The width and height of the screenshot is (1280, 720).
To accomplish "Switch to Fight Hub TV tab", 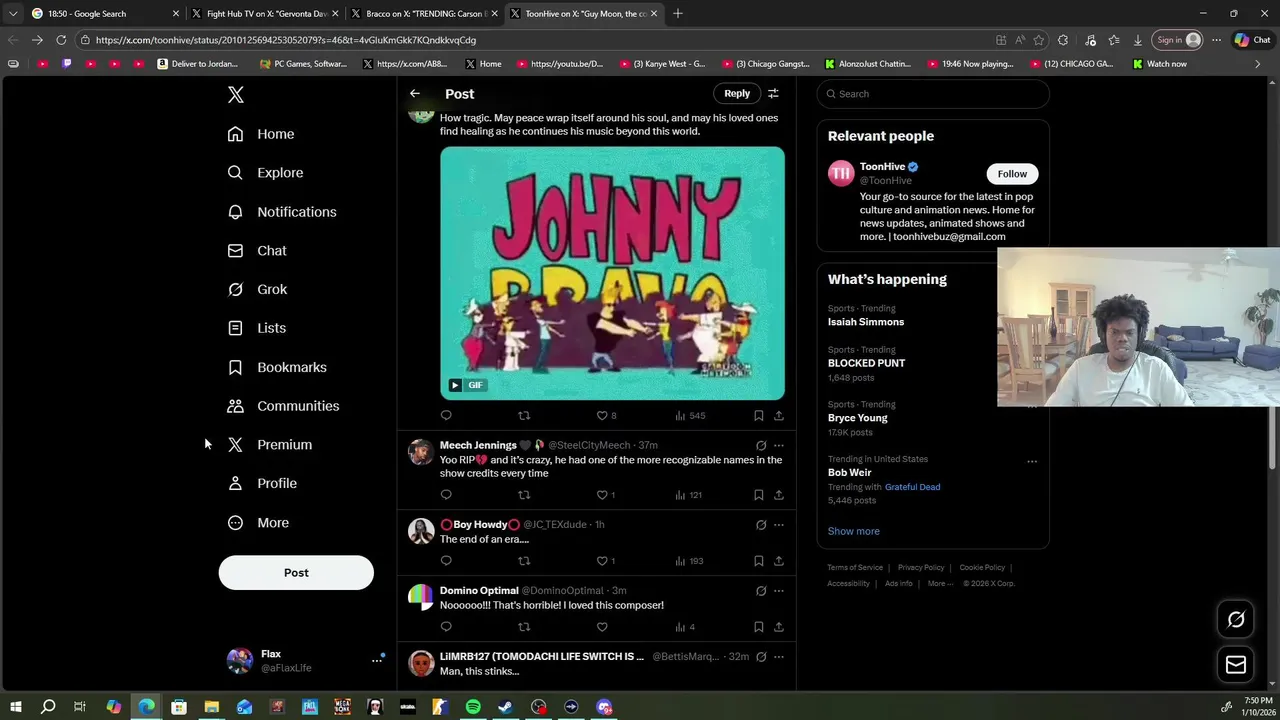I will 265,14.
